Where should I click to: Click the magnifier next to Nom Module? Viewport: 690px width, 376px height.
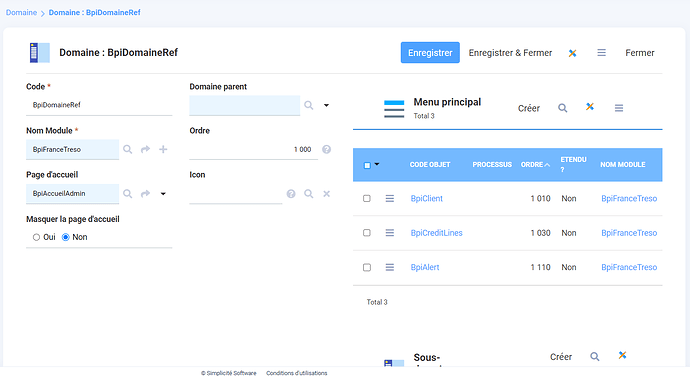coord(128,149)
